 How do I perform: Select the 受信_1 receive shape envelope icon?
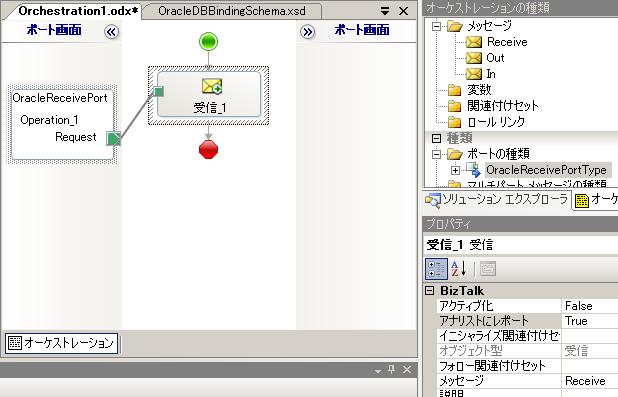click(x=212, y=86)
